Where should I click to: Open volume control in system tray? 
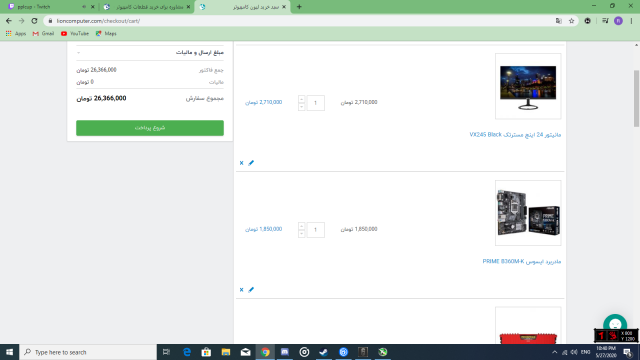574,352
